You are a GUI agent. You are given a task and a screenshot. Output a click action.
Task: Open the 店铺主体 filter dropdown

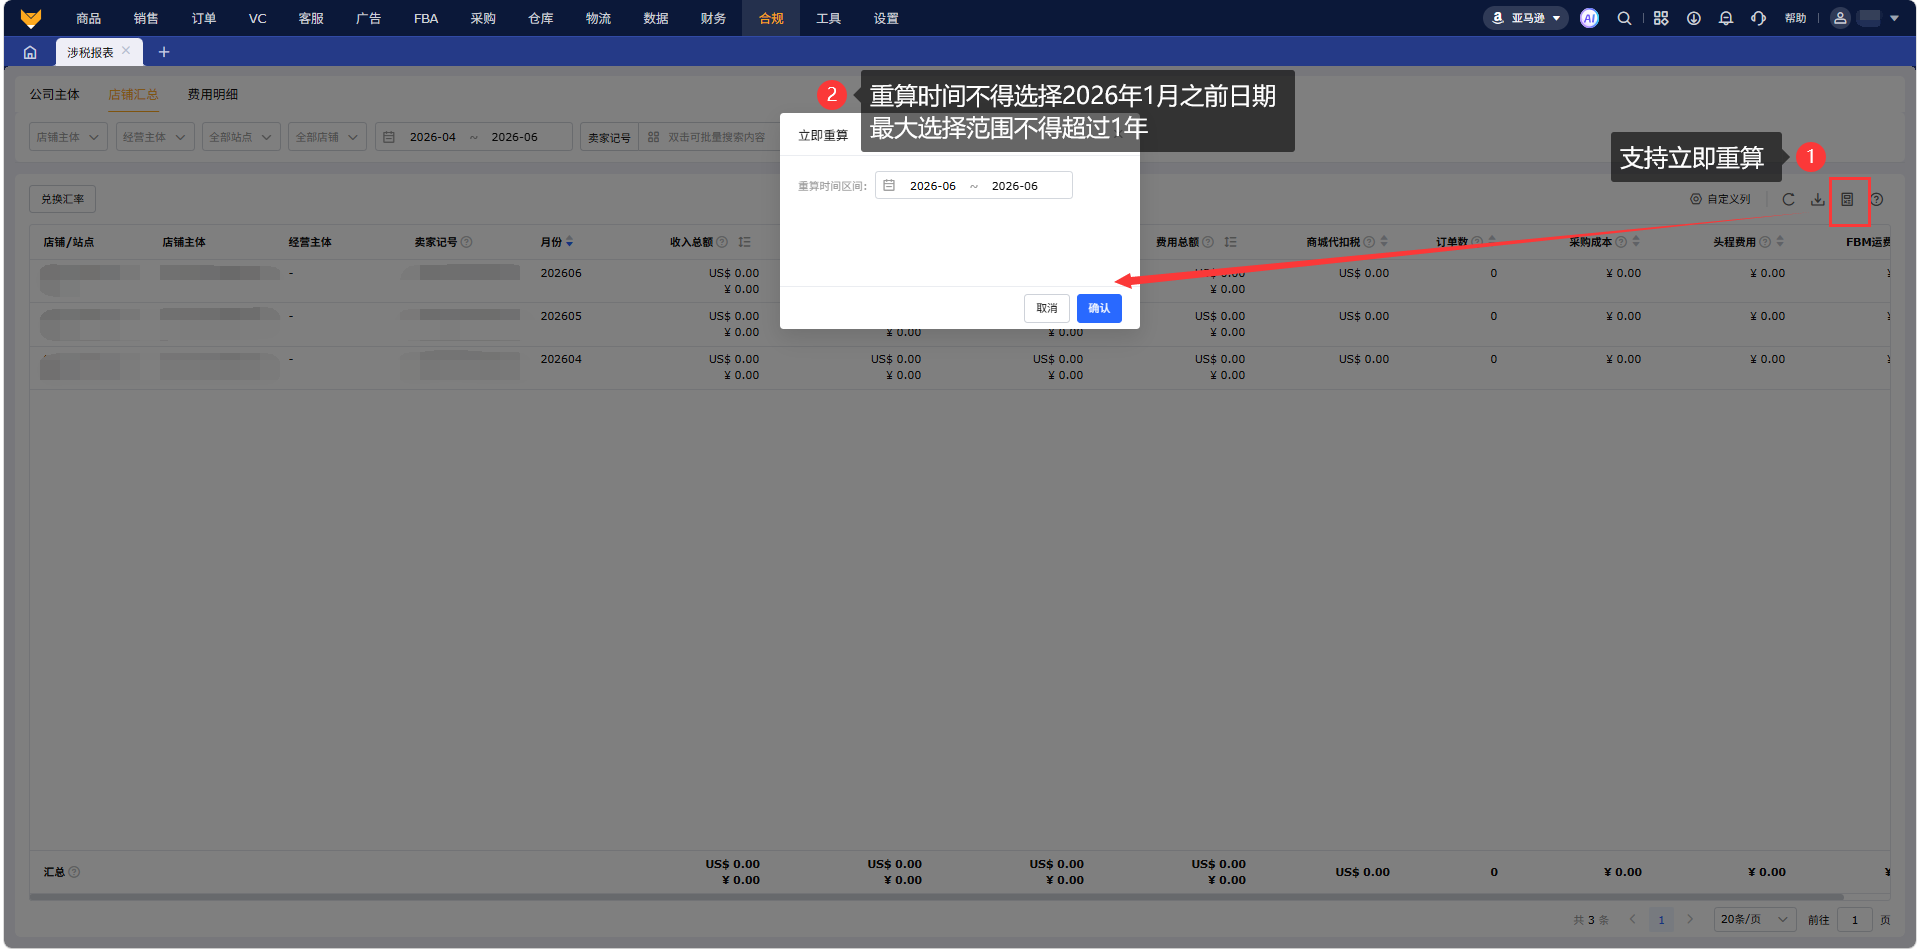click(x=68, y=137)
